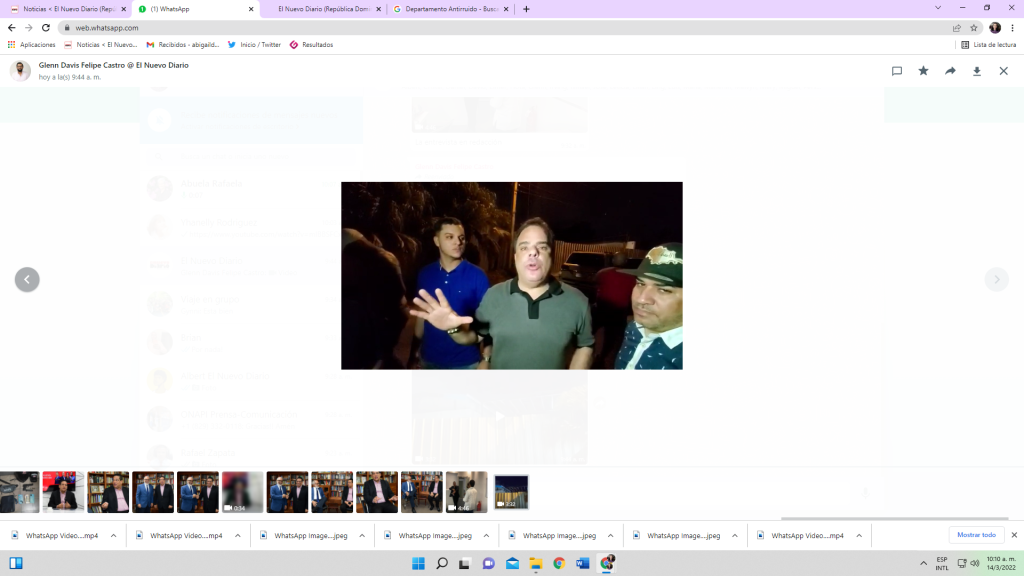Screen dimensions: 1024x576
Task: Close the WhatsApp media viewer
Action: (1004, 71)
